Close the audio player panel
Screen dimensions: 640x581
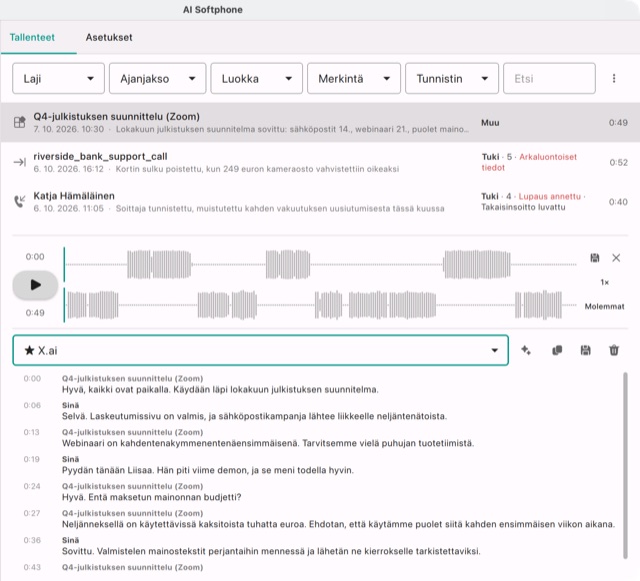pyautogui.click(x=616, y=258)
